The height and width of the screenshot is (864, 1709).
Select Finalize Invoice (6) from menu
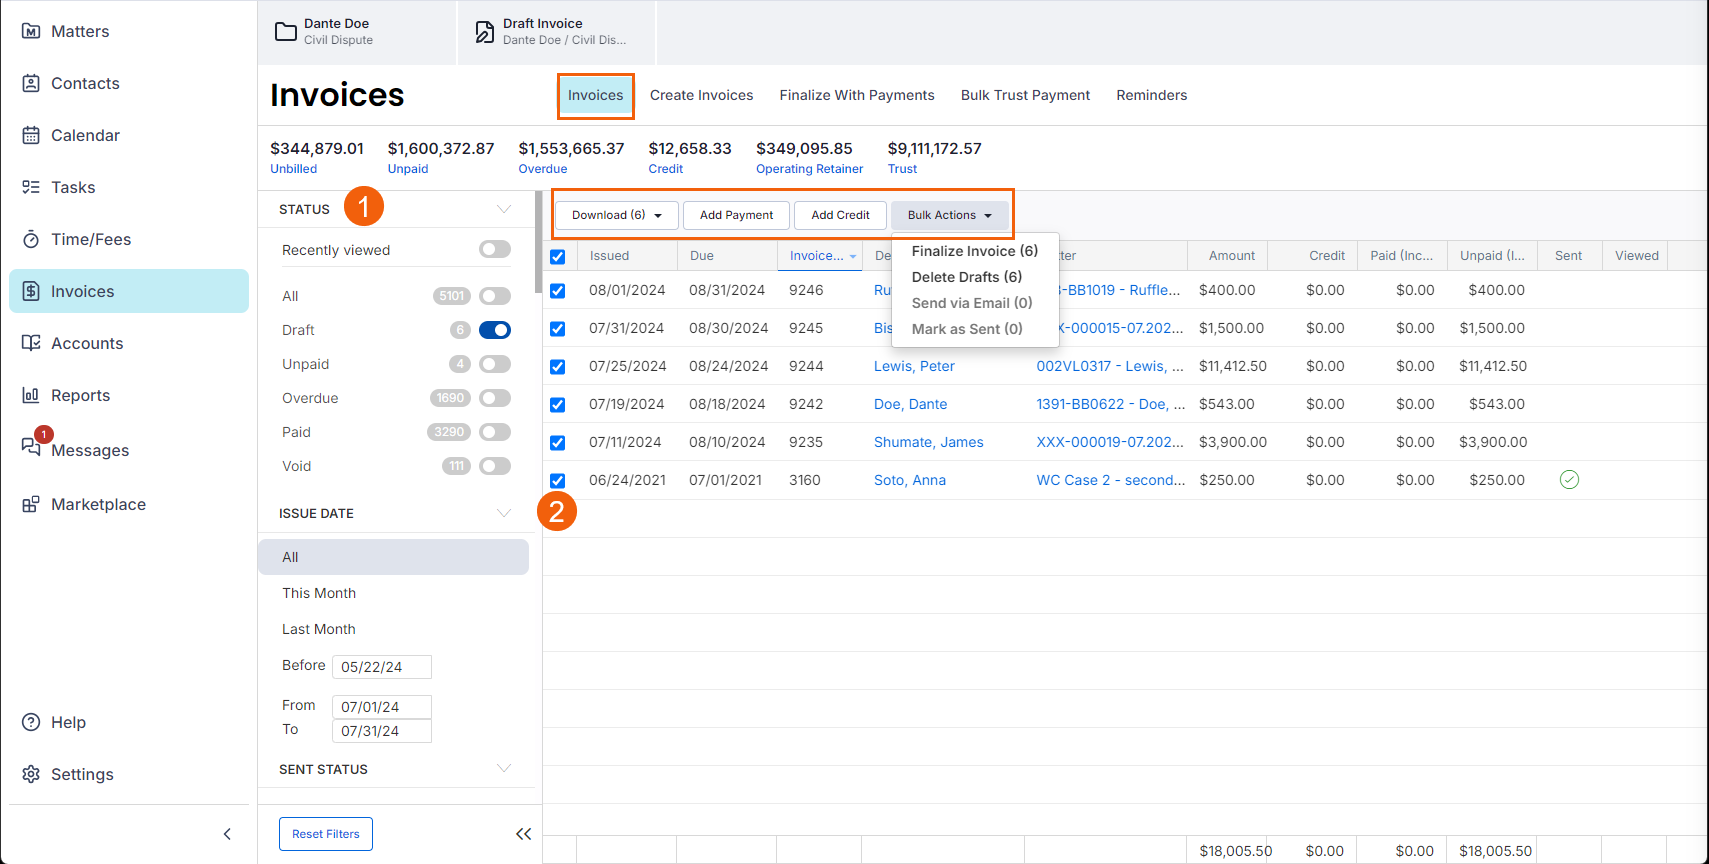(x=974, y=251)
